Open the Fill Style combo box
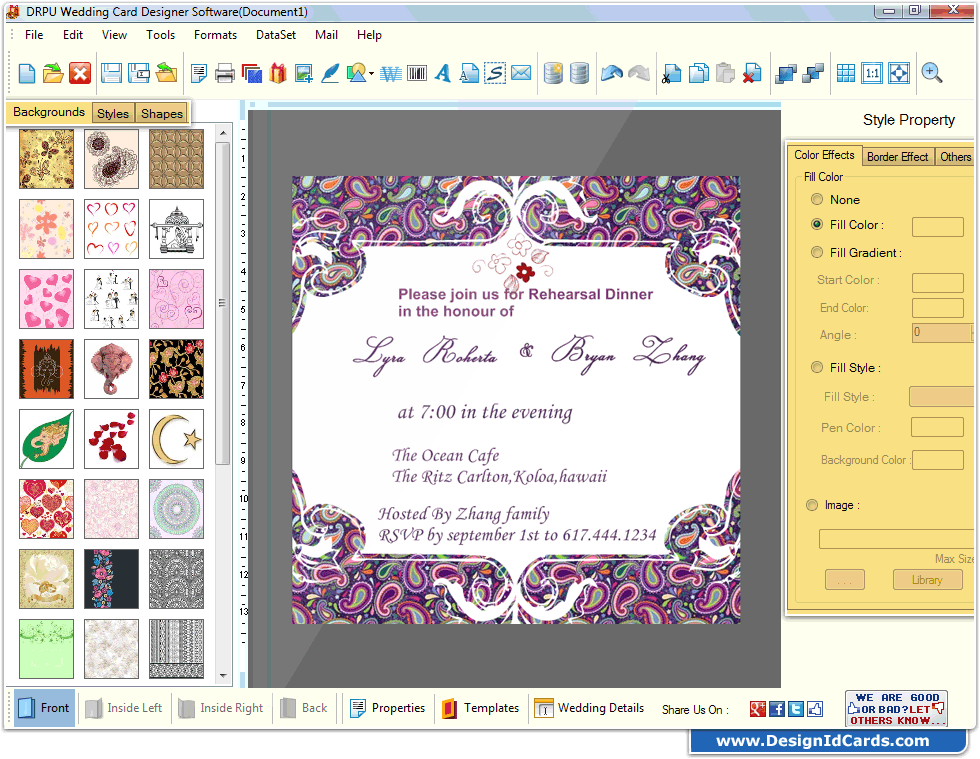 (941, 396)
